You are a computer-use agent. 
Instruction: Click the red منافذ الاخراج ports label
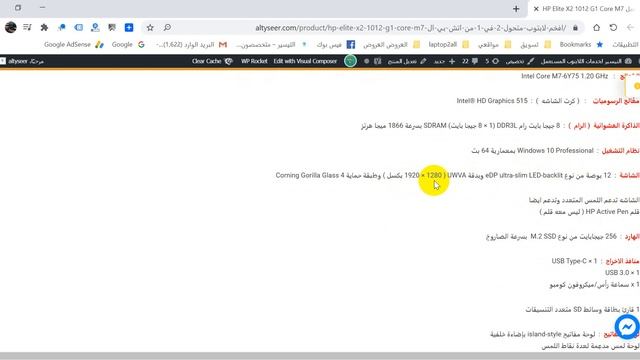622,261
